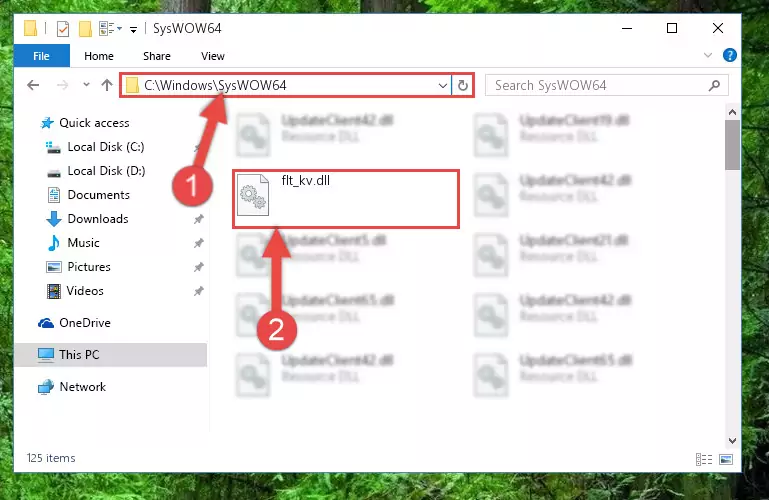Select This PC in navigation pane
769x500 pixels.
point(111,354)
